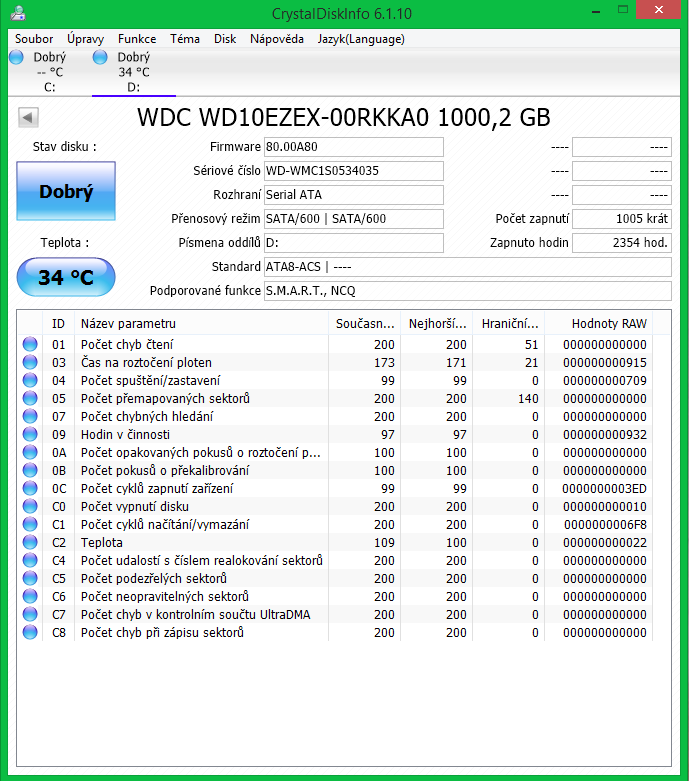Click status orb for row 0C cyklů zapnutí
This screenshot has height=781, width=689.
point(30,488)
